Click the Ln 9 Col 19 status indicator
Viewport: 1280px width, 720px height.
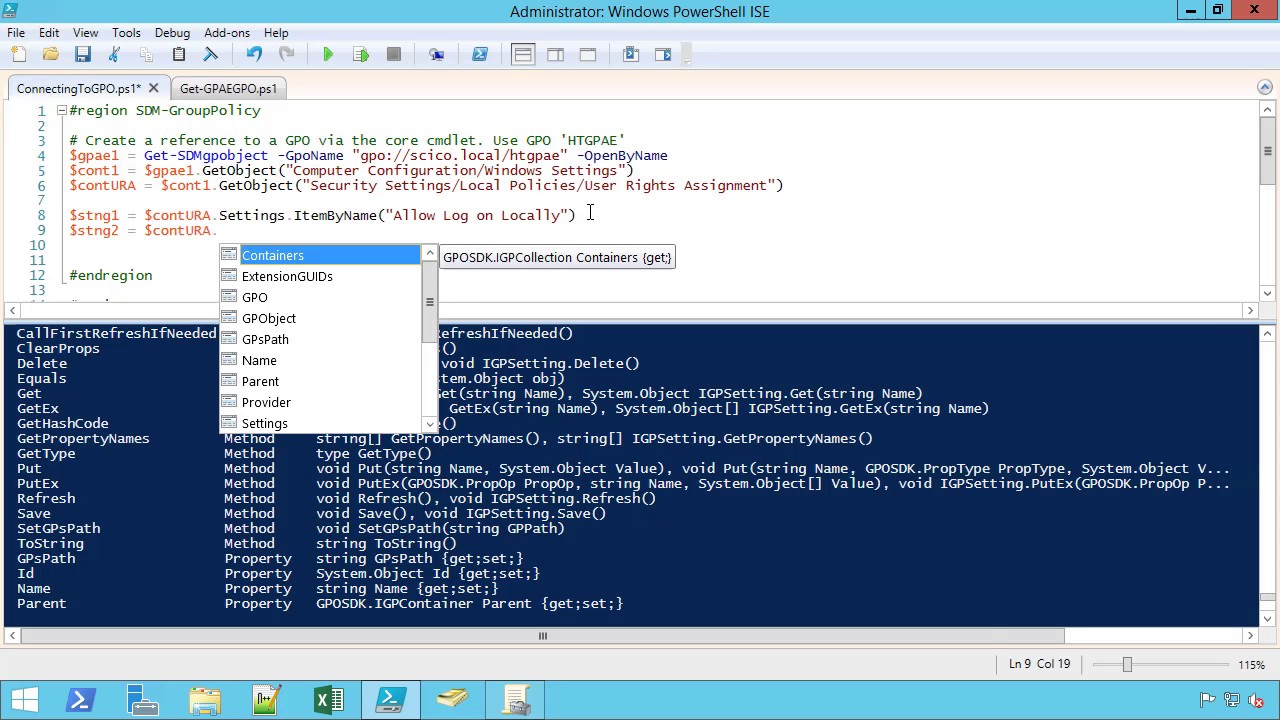coord(1040,664)
